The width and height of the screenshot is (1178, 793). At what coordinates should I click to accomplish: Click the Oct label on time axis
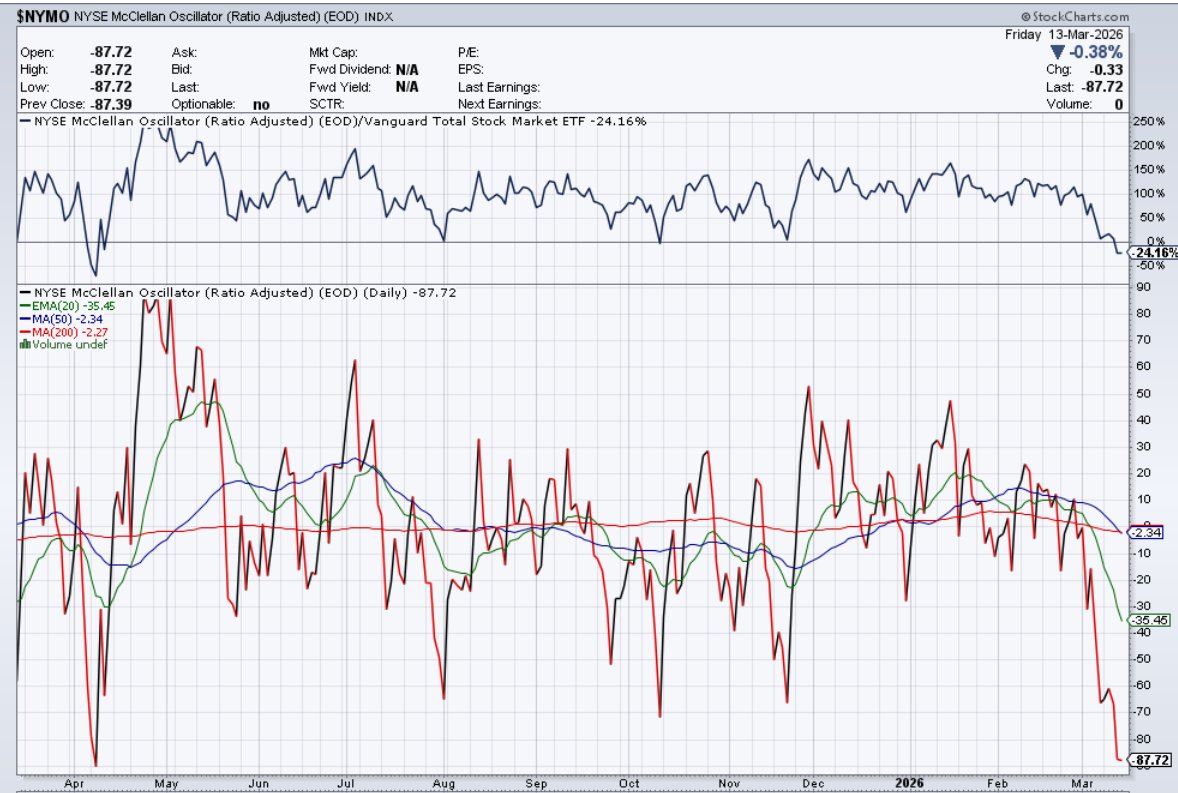[x=629, y=783]
